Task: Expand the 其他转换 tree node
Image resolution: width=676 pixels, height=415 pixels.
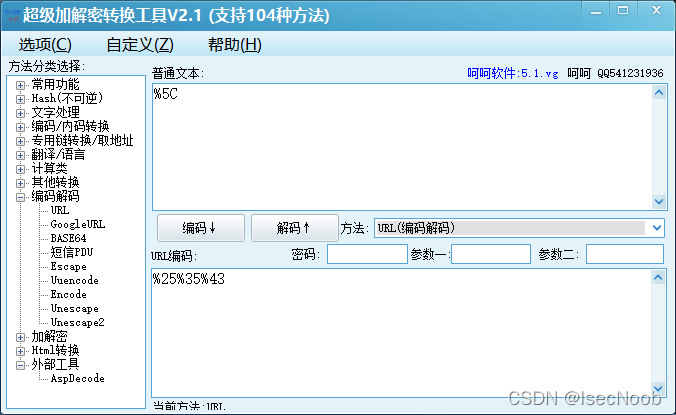Action: point(20,183)
